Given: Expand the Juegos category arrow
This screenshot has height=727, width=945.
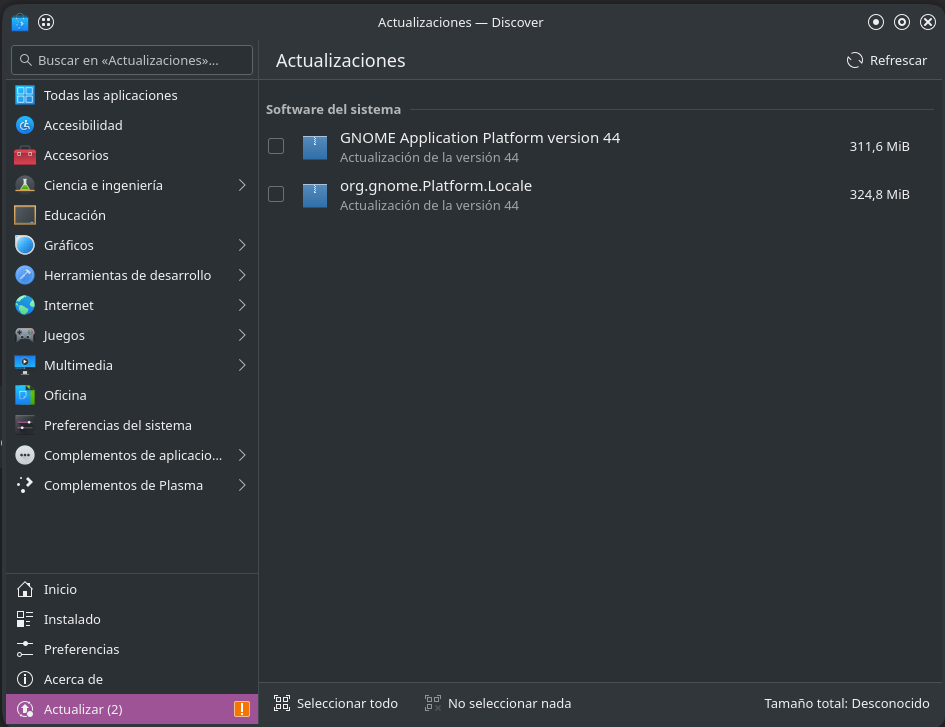Looking at the screenshot, I should click(x=242, y=335).
